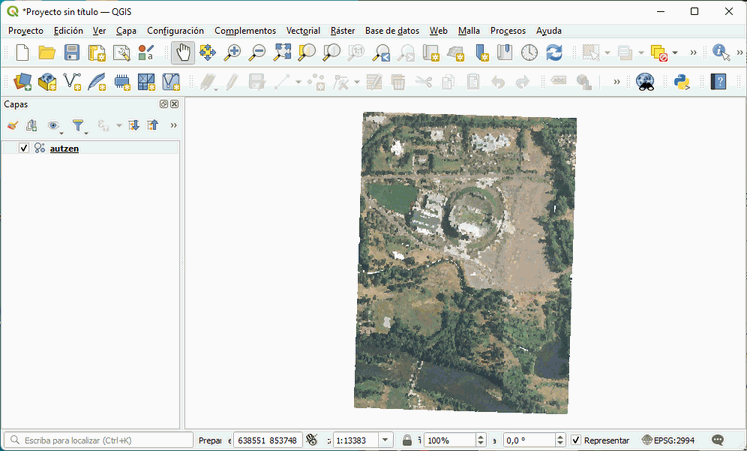The height and width of the screenshot is (451, 747).
Task: Close the Capas panel
Action: [174, 104]
